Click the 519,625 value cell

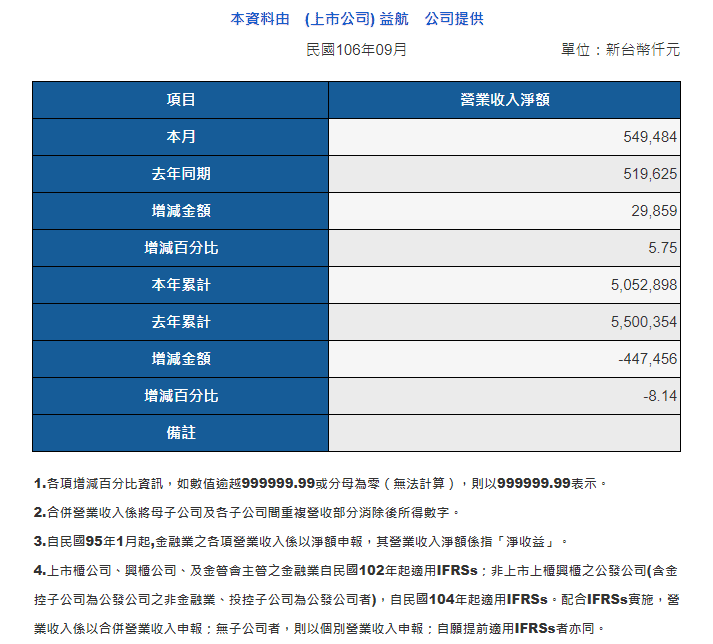[x=649, y=174]
